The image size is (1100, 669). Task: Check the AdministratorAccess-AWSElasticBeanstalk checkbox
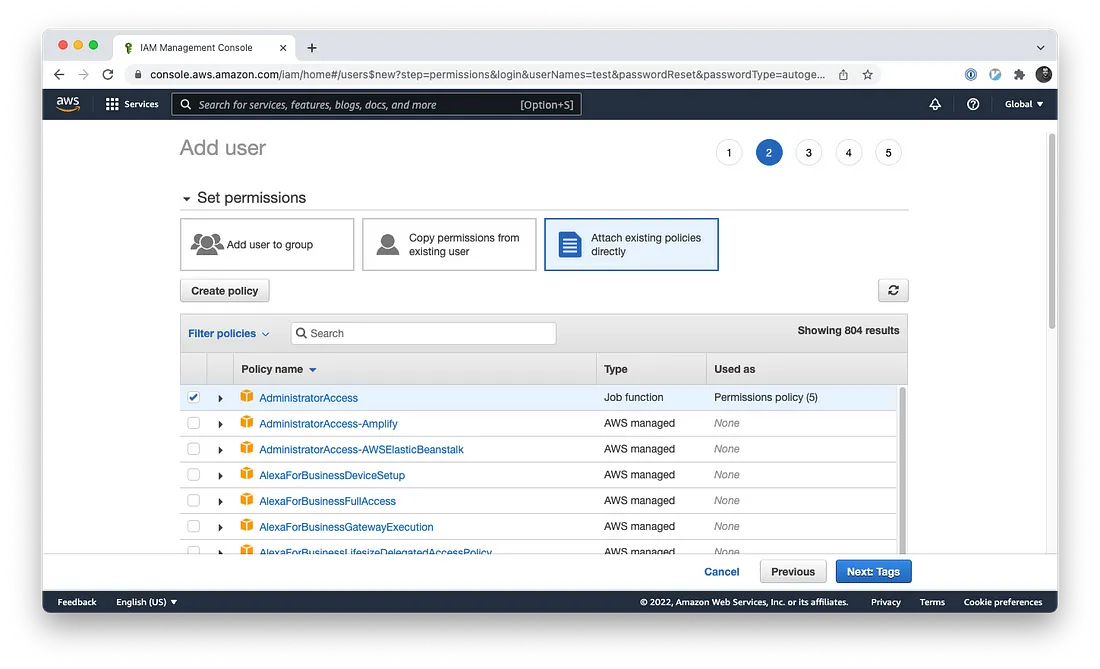click(194, 449)
